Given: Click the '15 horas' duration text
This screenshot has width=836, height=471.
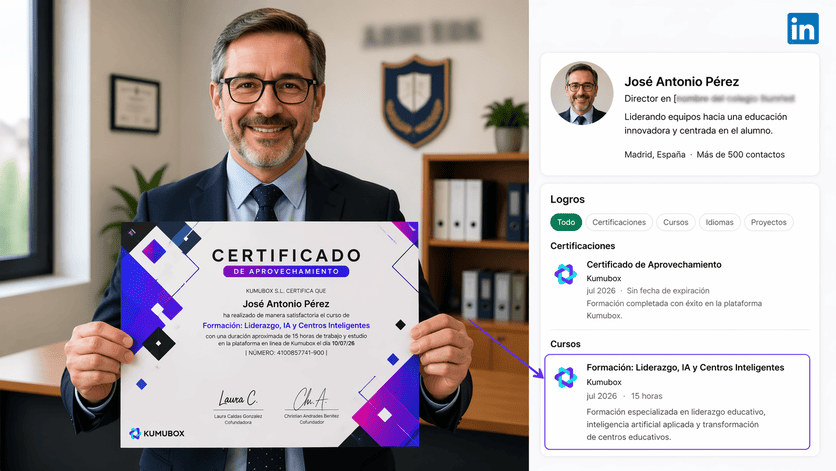Looking at the screenshot, I should click(x=647, y=396).
